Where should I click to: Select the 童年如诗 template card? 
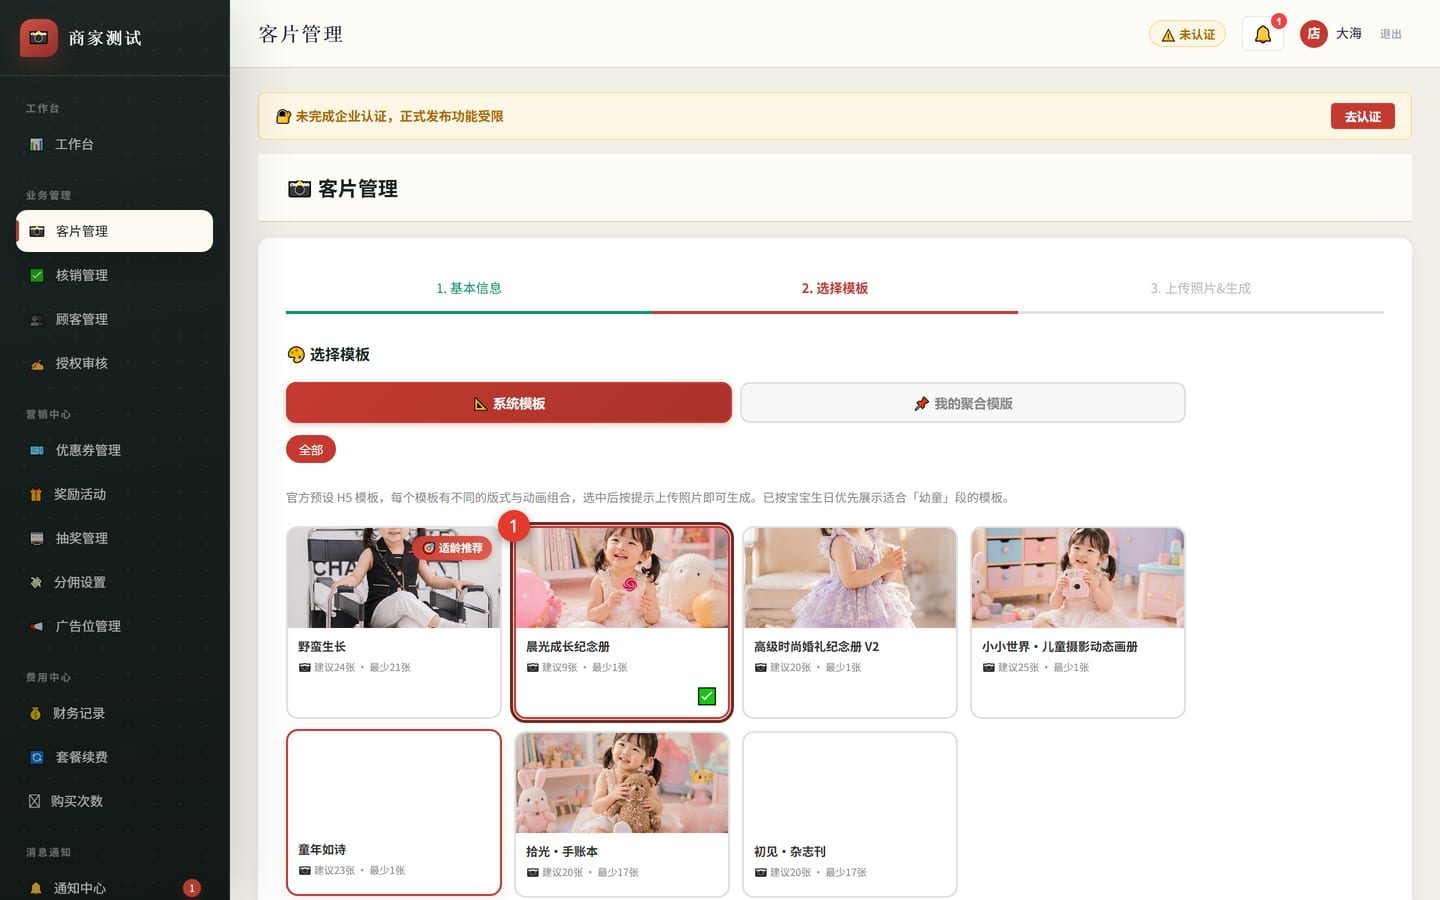click(x=394, y=812)
